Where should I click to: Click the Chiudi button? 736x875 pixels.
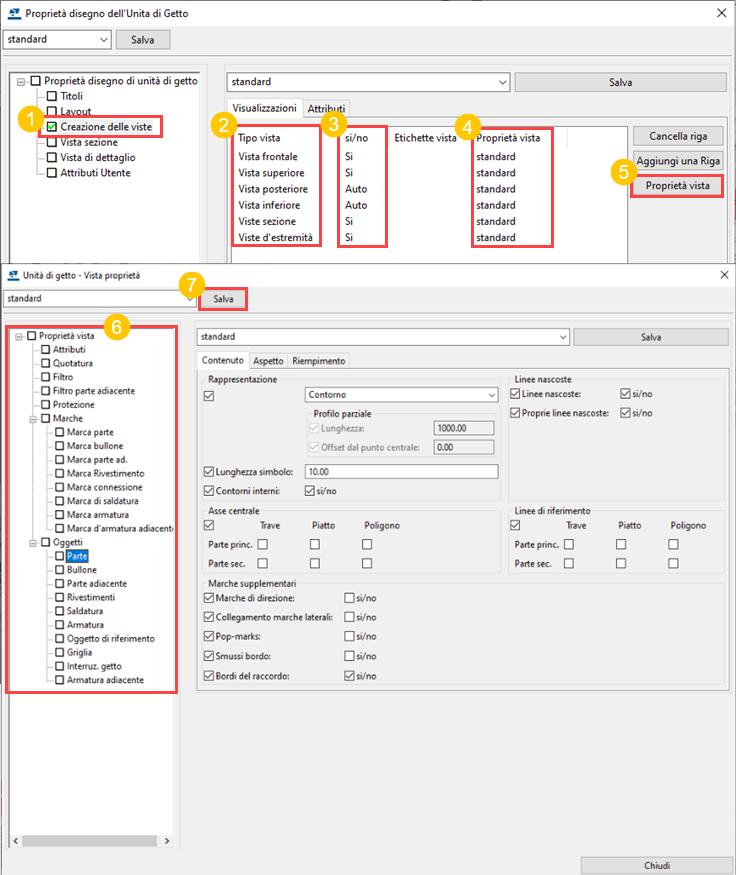pos(657,866)
